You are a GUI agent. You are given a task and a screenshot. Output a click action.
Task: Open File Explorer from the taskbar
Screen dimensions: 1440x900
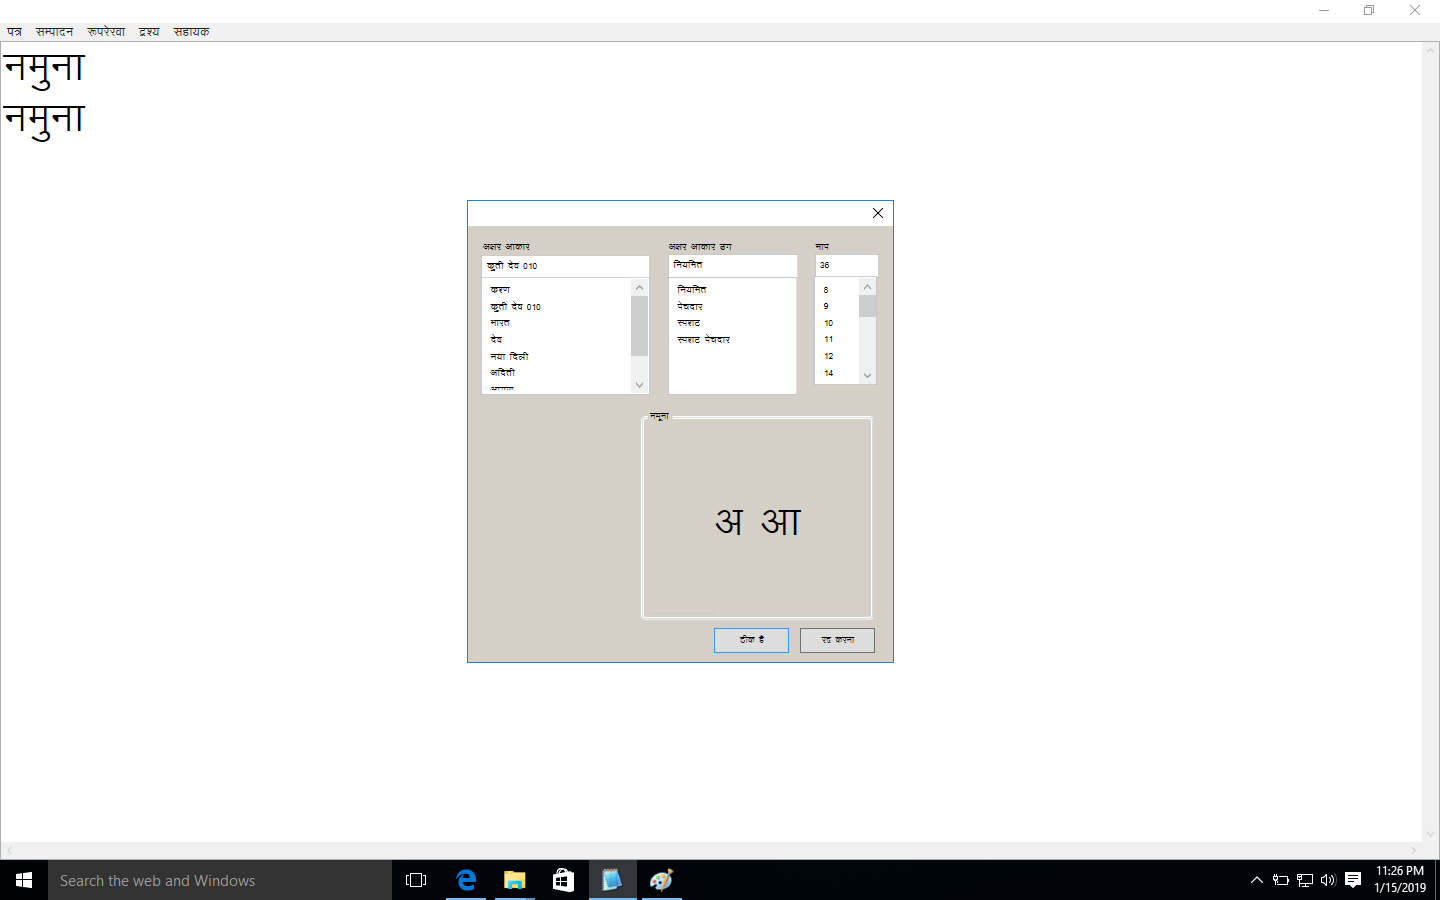point(514,880)
